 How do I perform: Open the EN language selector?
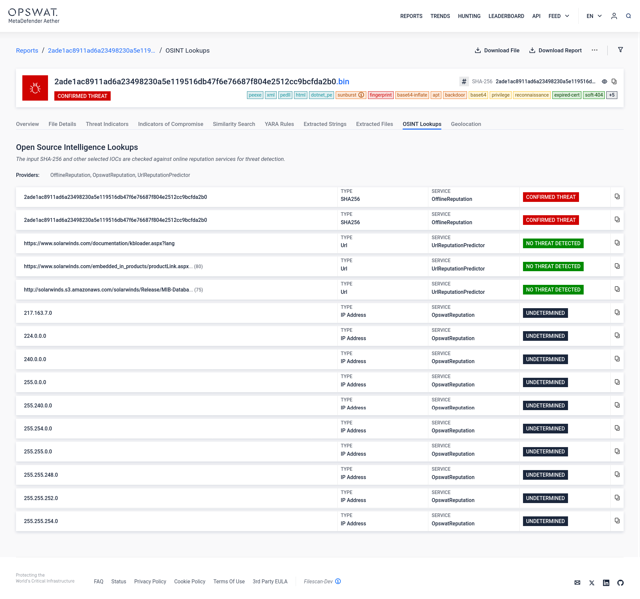[x=593, y=16]
